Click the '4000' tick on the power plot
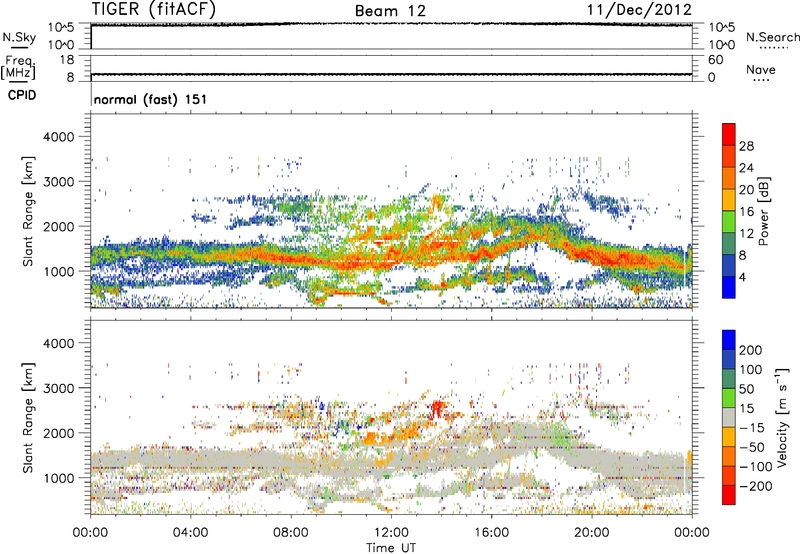 [x=58, y=137]
